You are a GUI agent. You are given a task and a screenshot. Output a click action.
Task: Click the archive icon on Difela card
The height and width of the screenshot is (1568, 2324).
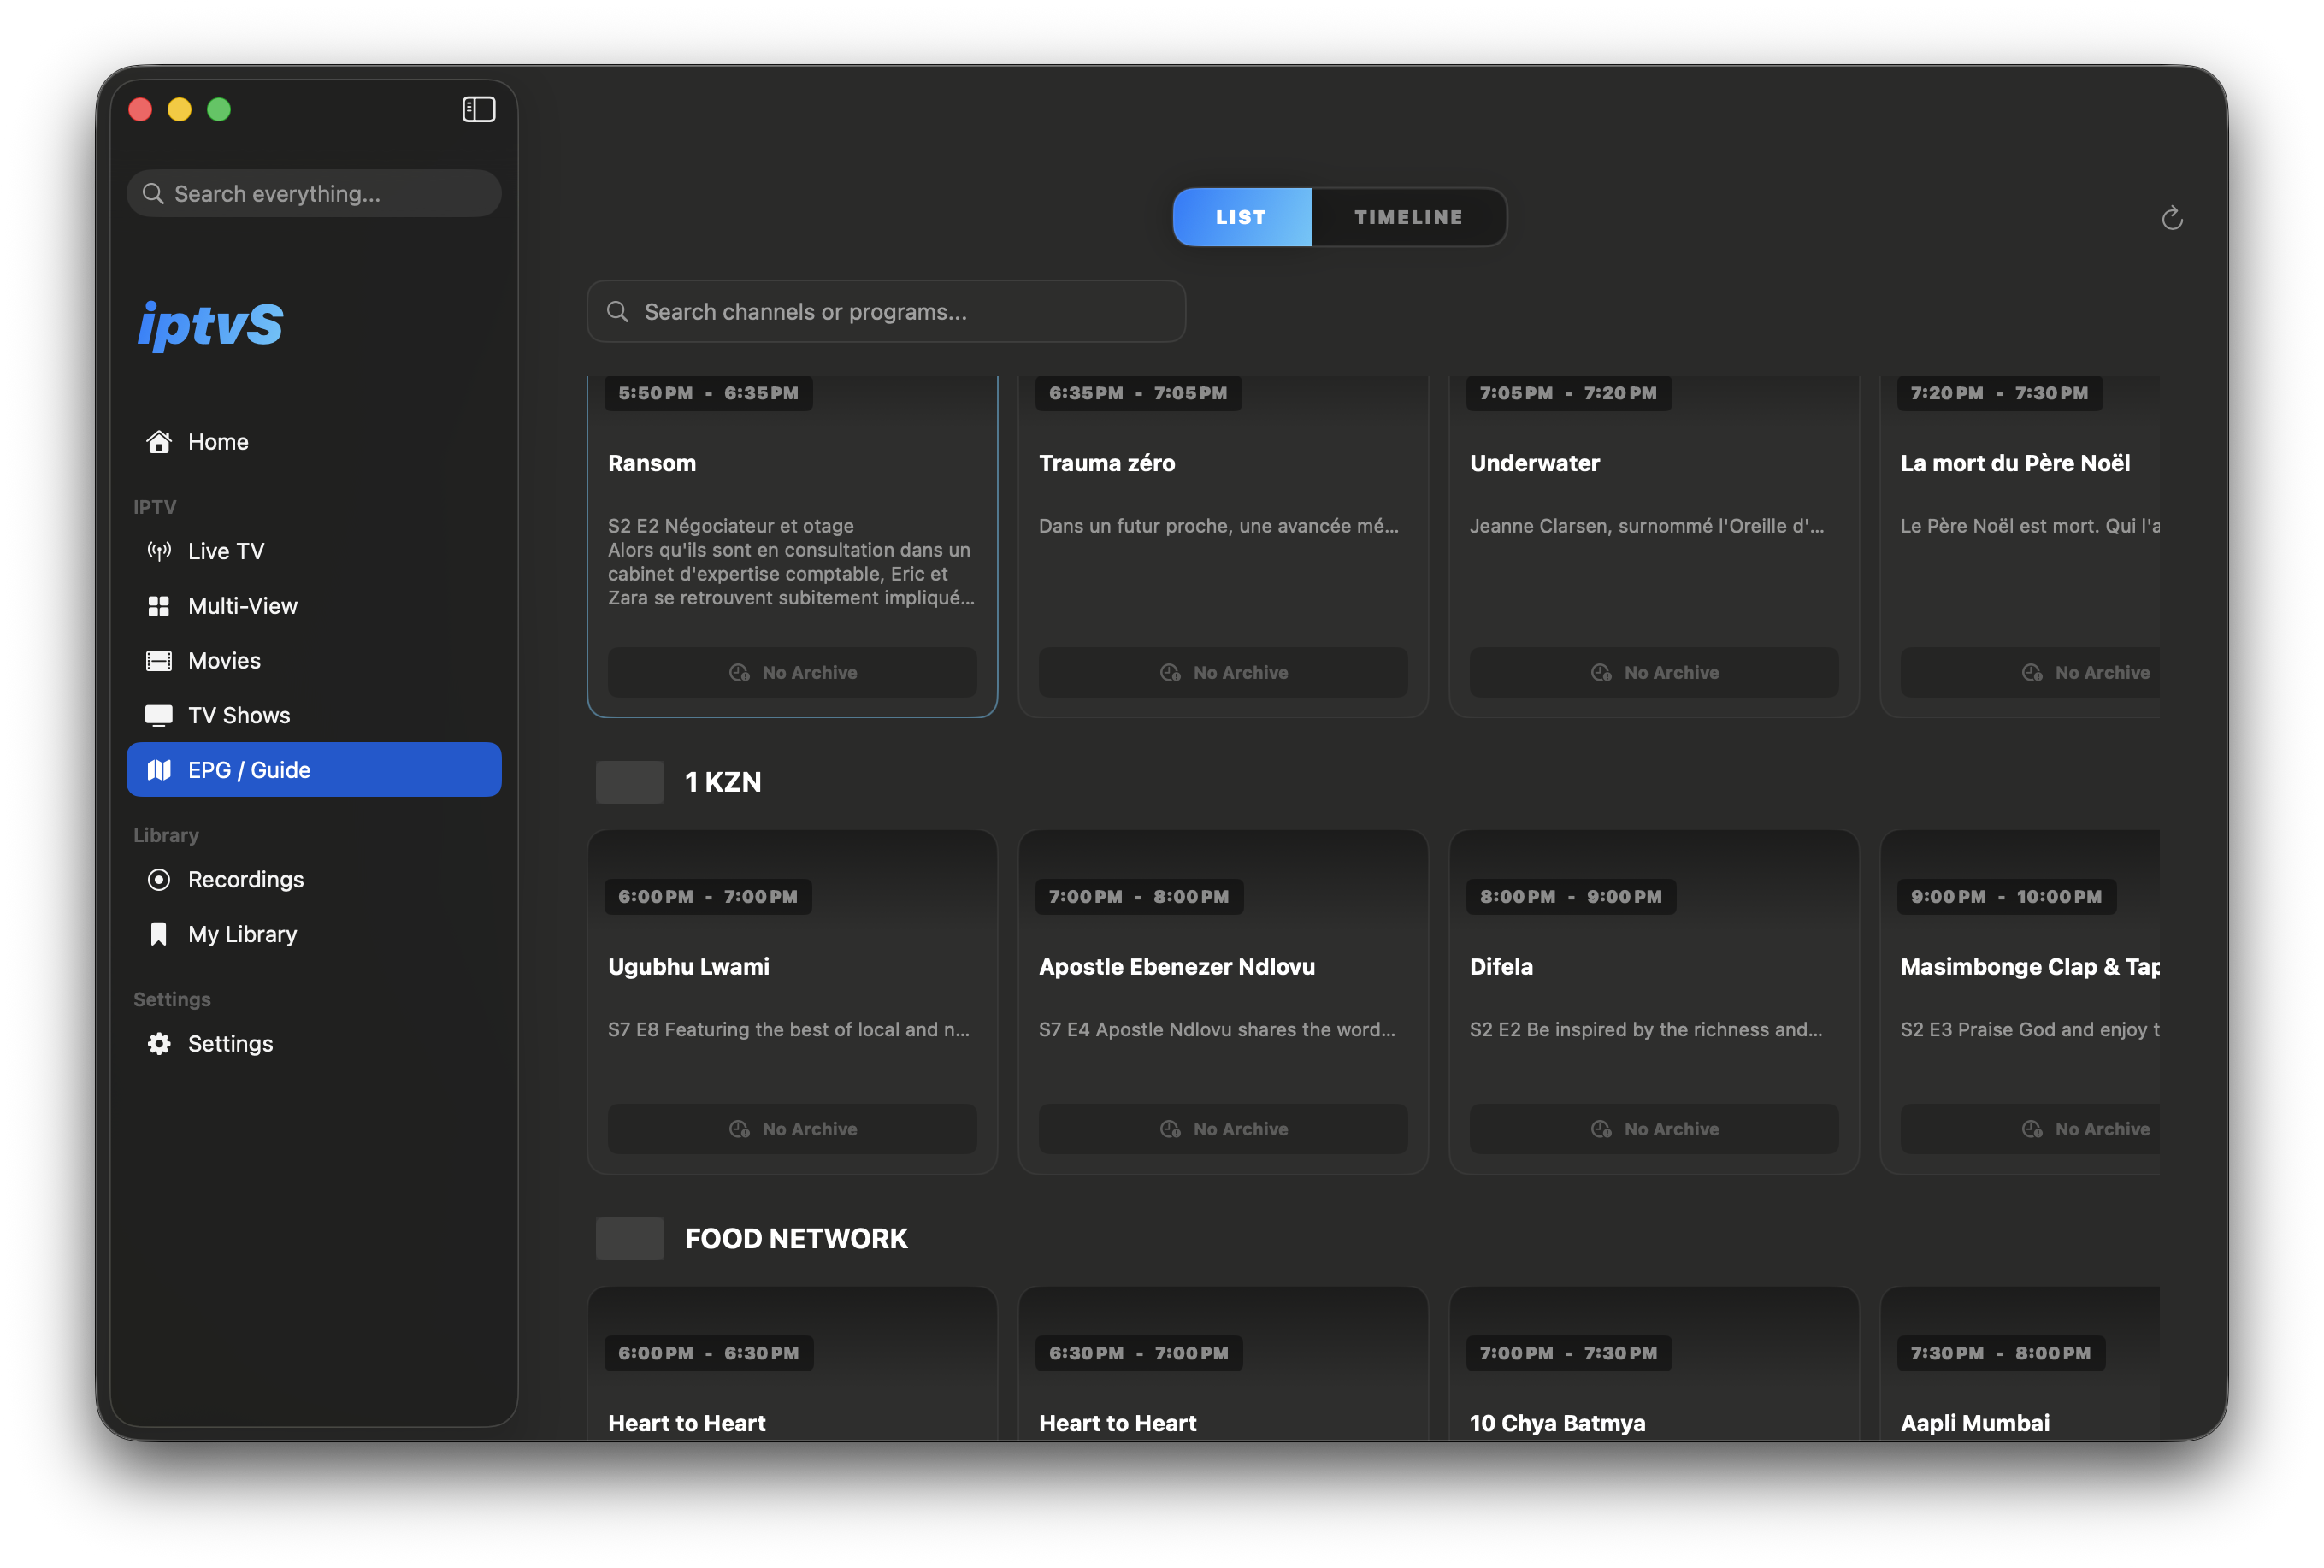click(1602, 1129)
